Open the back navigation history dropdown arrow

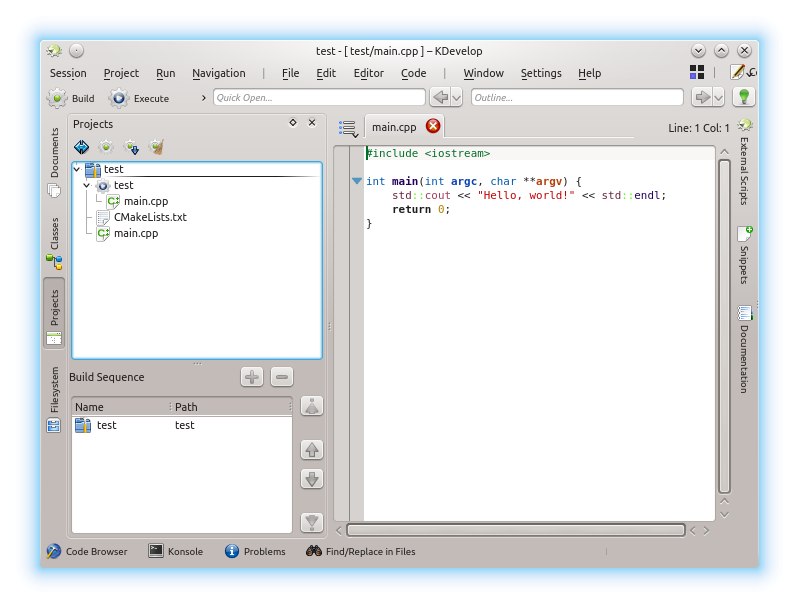[456, 97]
